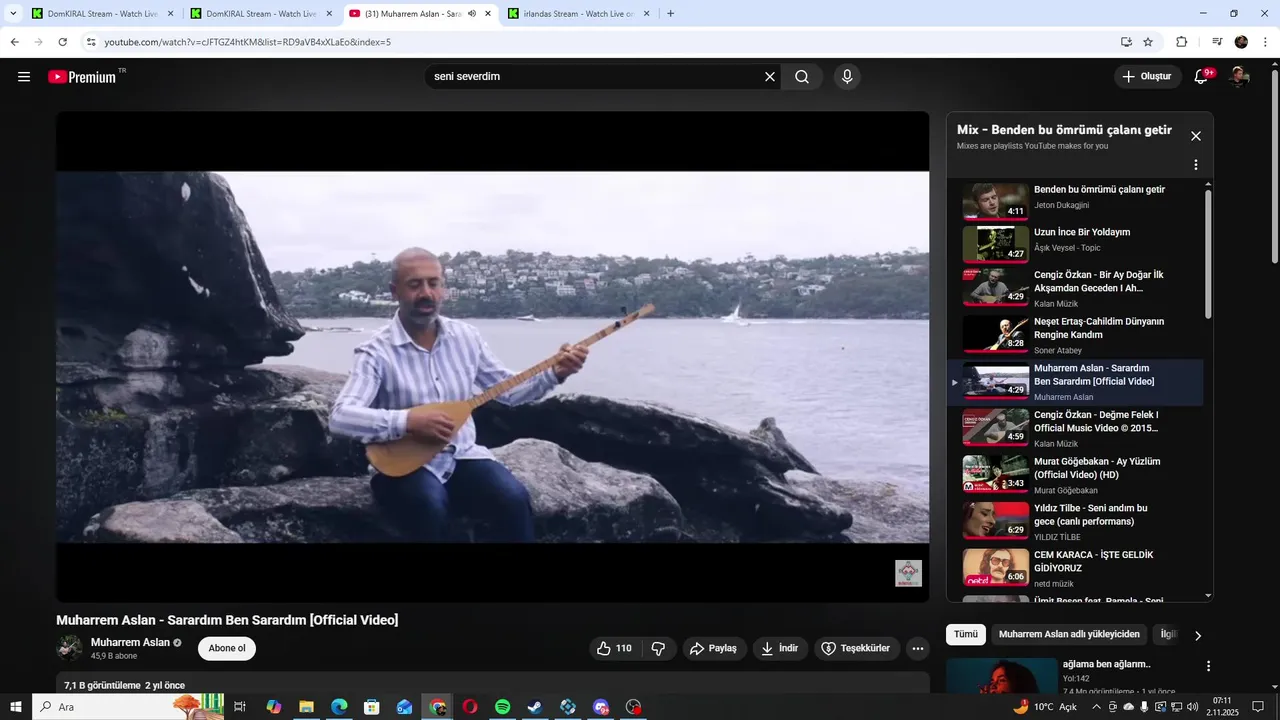
Task: Reload the page
Action: [62, 42]
